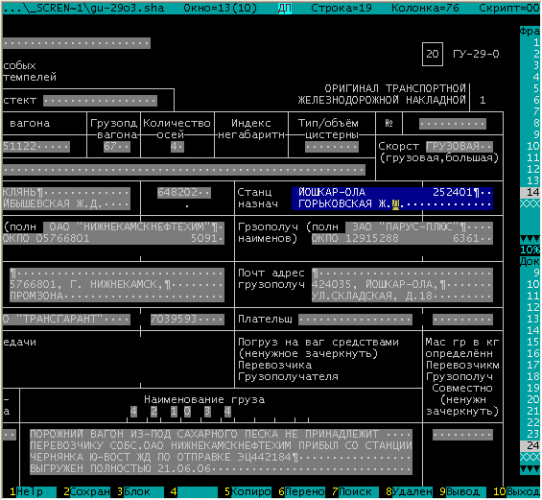Click the ЧЕРНЯНКА Ю-ВОСТ ЖД cargo line
This screenshot has height=500, width=542.
[x=221, y=457]
